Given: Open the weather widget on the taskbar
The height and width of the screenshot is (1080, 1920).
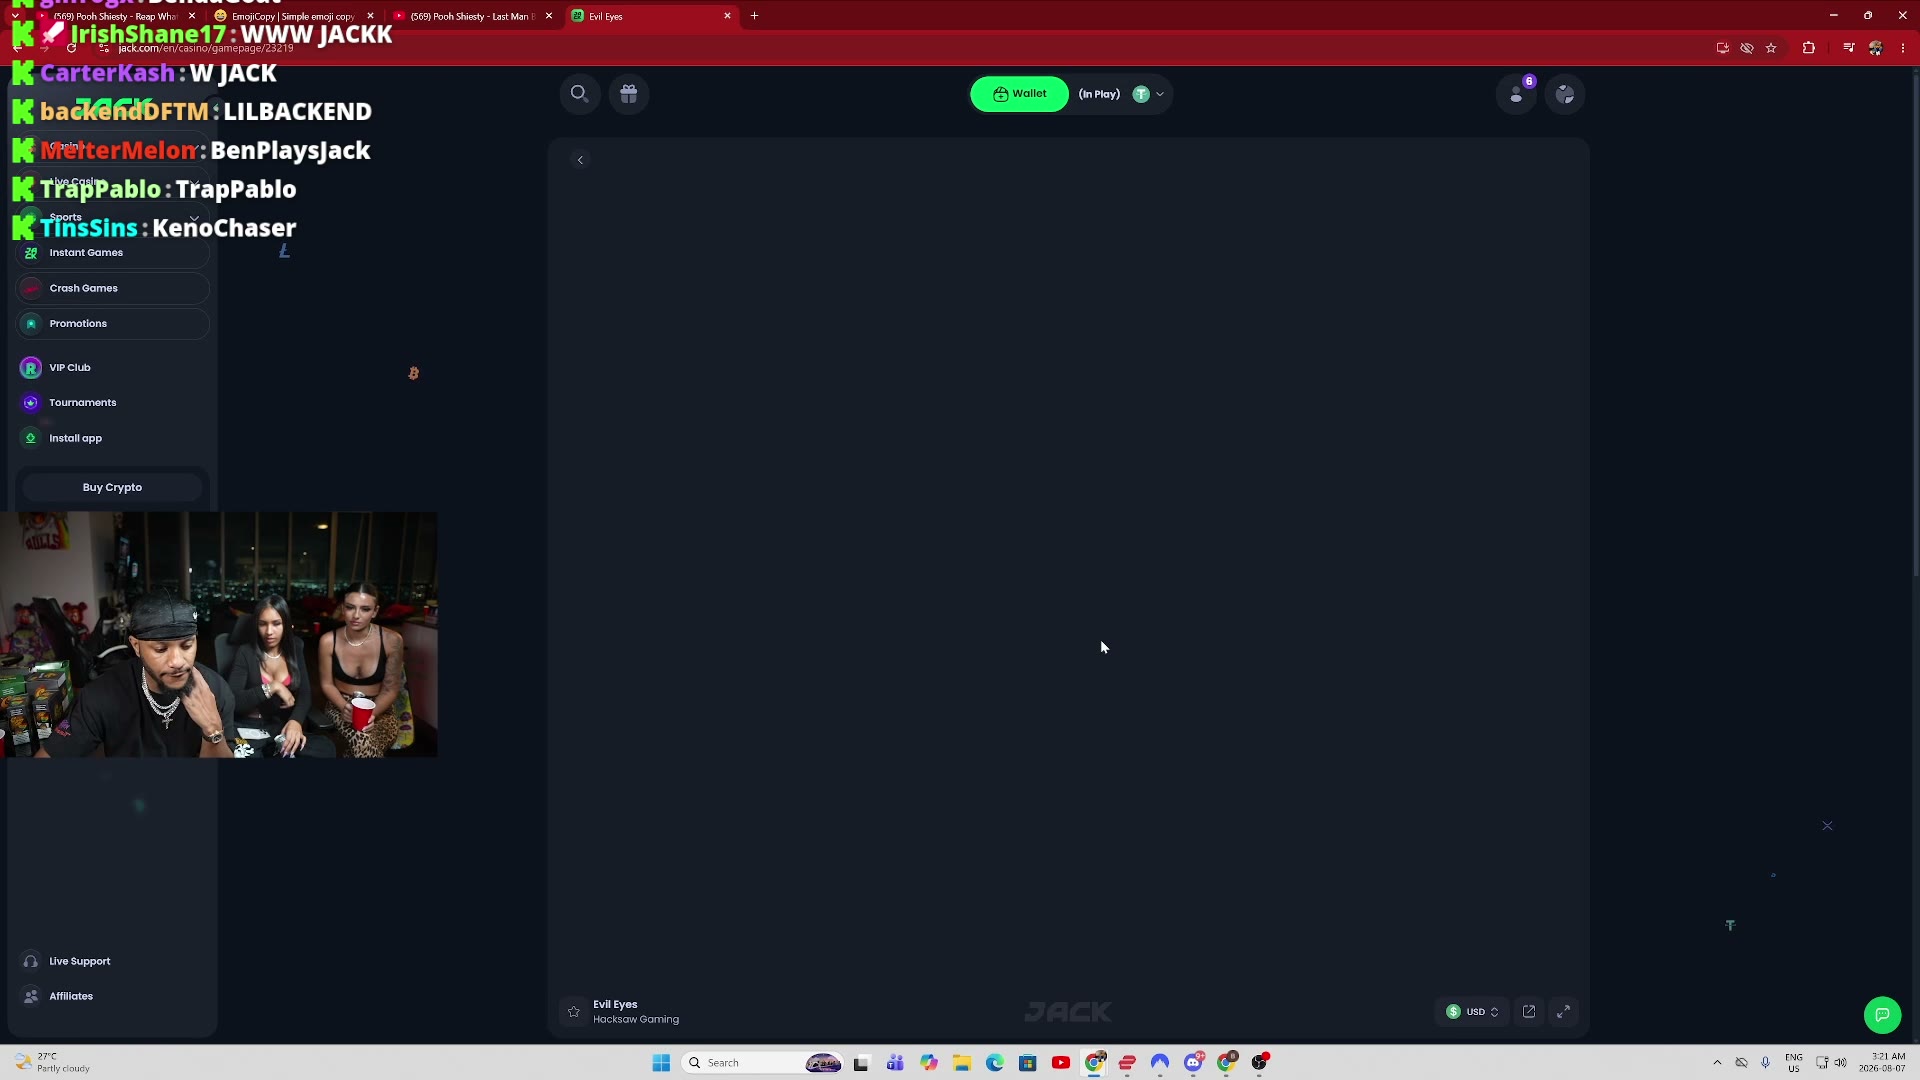Looking at the screenshot, I should tap(52, 1063).
